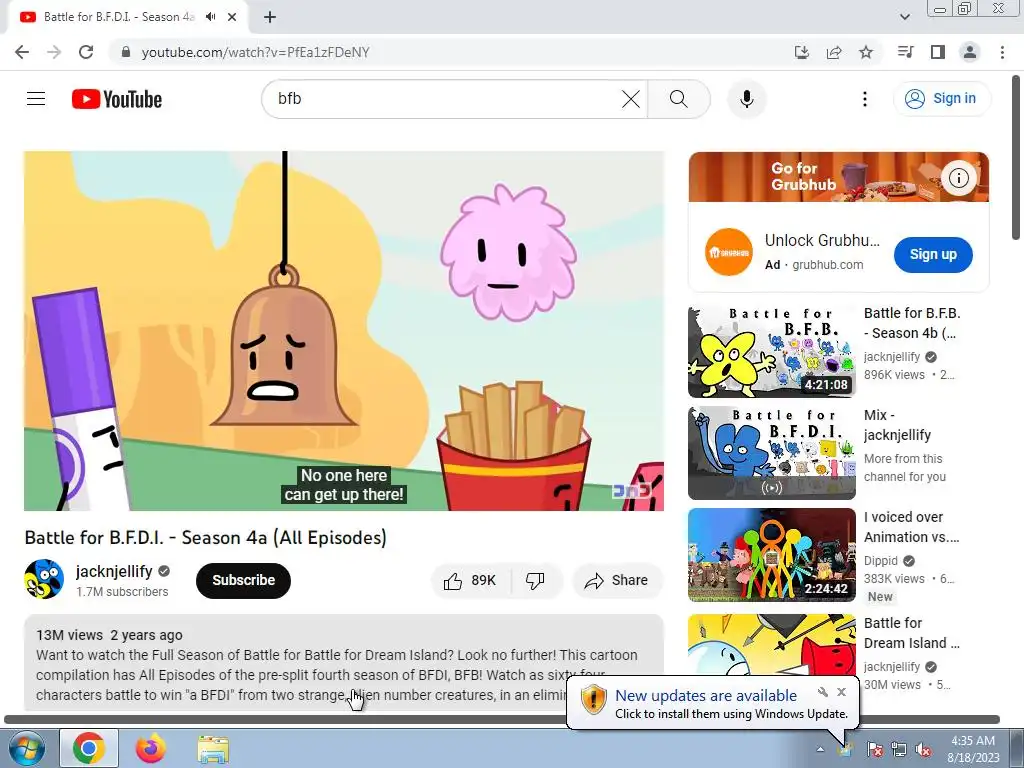Select the youtube.com address bar URL

click(255, 52)
